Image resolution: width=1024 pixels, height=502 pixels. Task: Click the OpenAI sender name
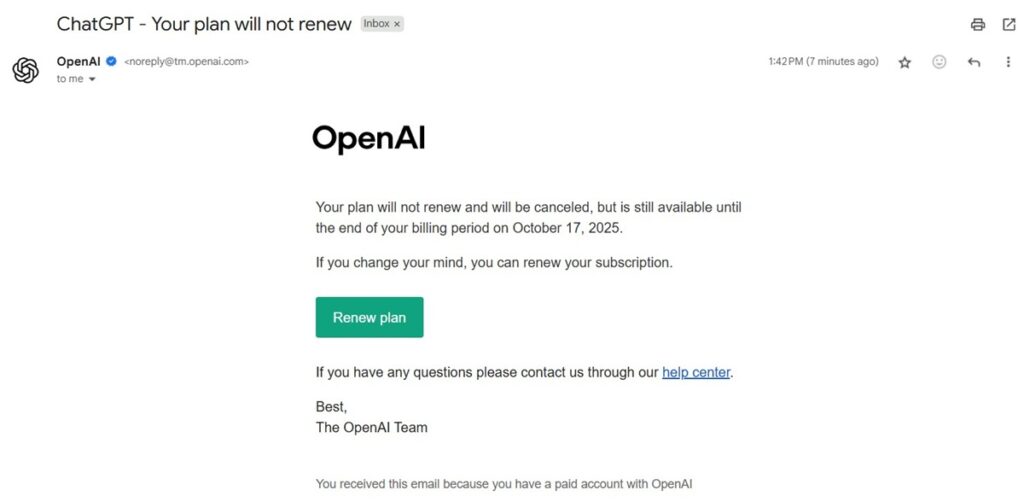pyautogui.click(x=79, y=61)
